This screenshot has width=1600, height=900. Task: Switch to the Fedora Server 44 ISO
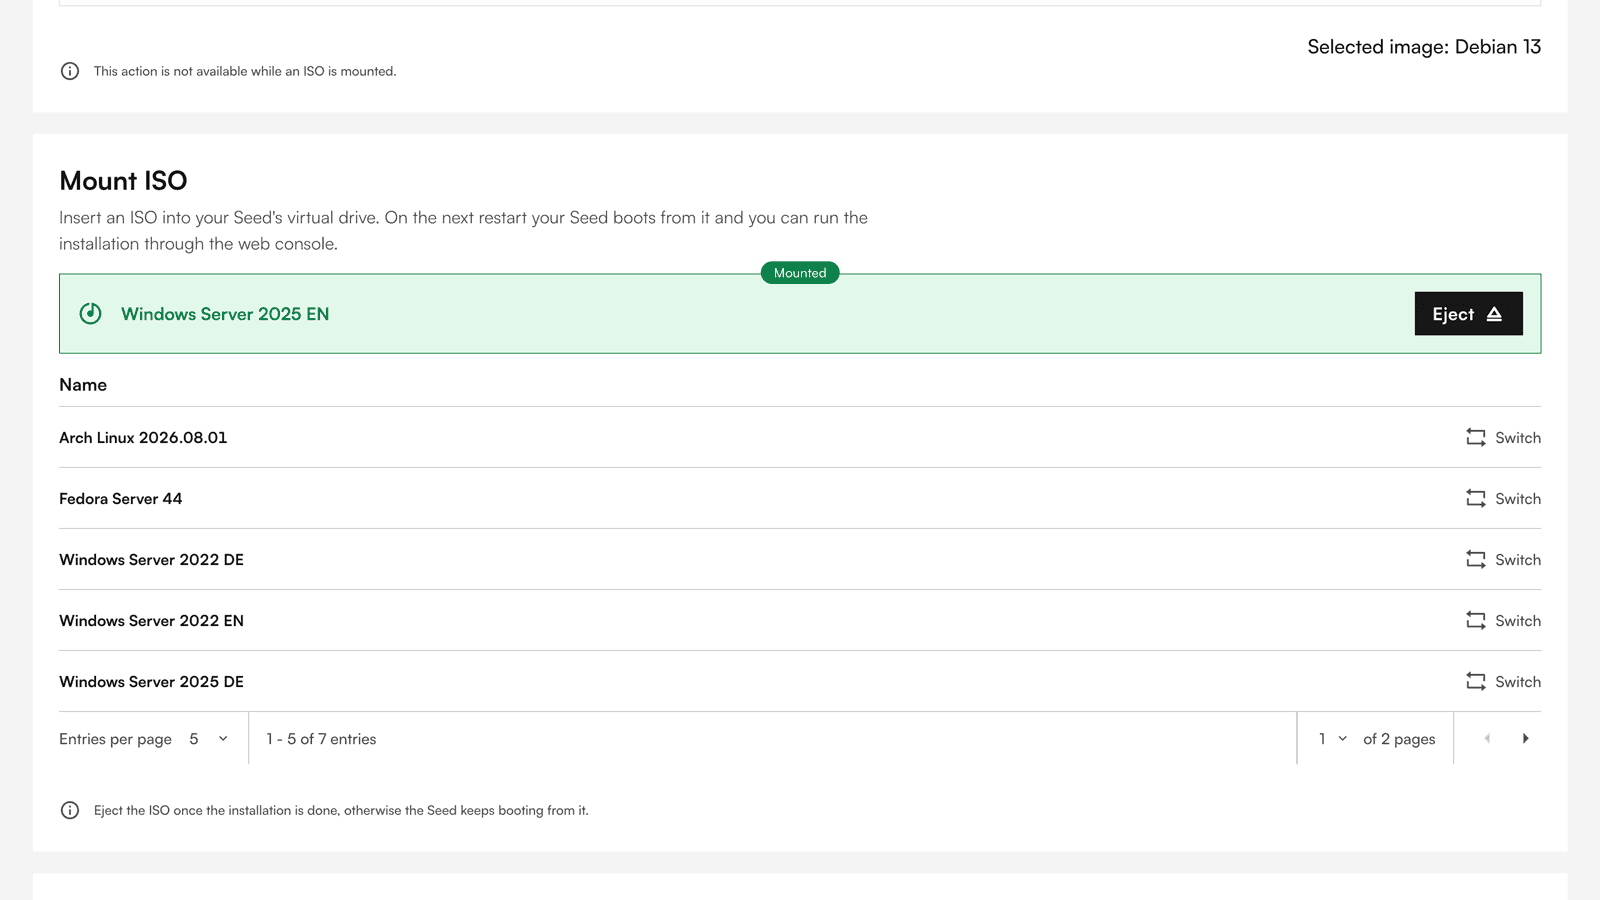point(1503,498)
